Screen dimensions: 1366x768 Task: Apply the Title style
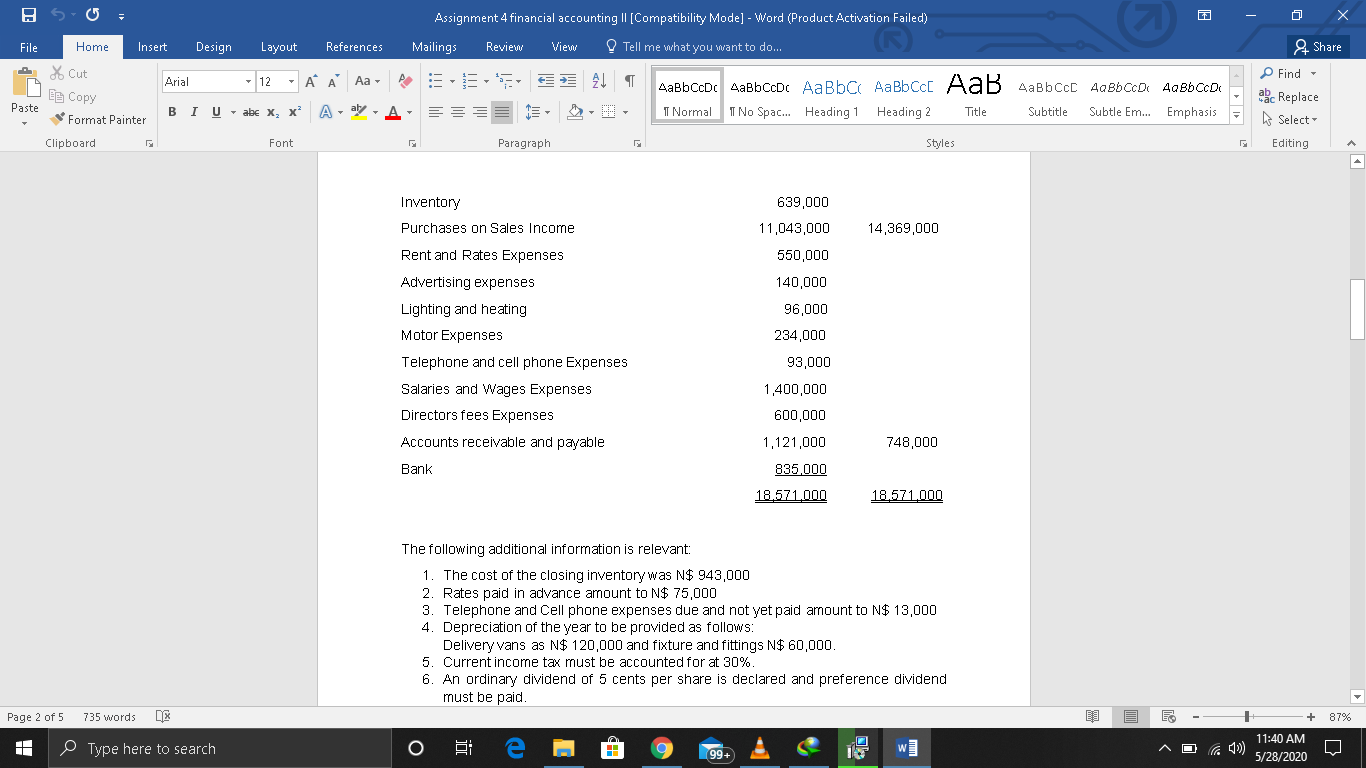coord(975,96)
